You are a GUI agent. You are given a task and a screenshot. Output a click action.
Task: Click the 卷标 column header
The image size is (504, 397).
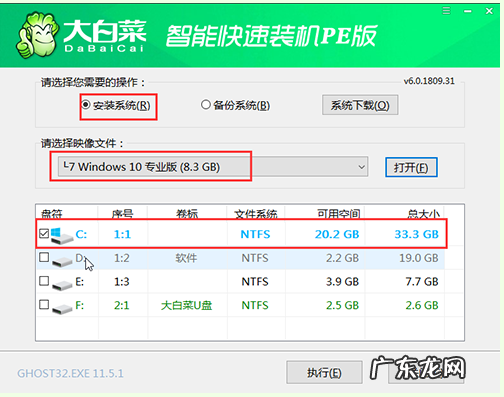pos(187,213)
